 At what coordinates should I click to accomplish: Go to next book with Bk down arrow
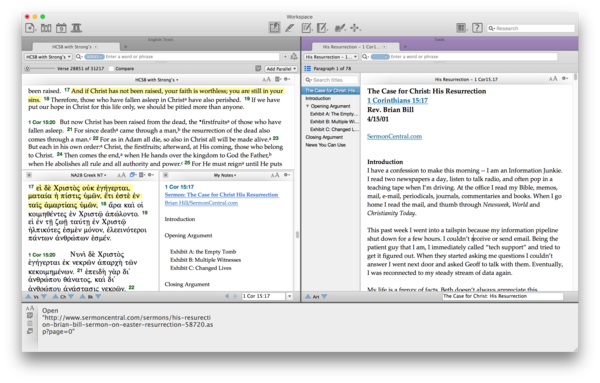pos(98,297)
